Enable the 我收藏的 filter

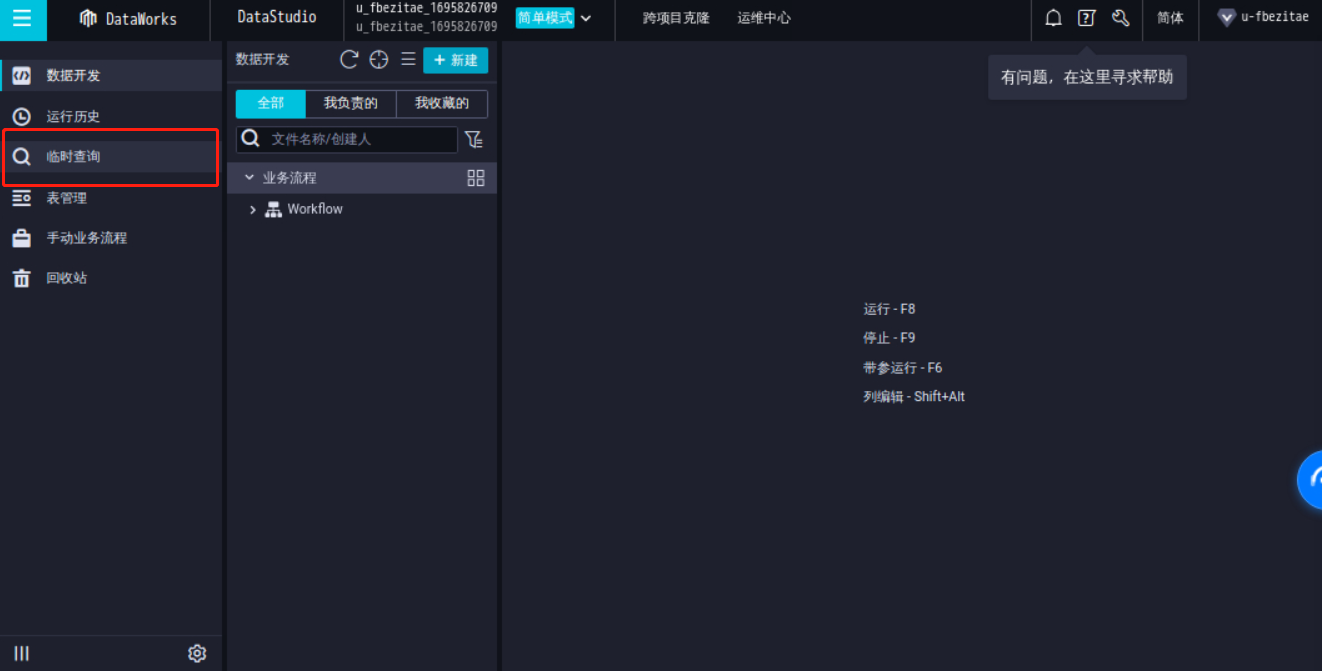pyautogui.click(x=441, y=103)
